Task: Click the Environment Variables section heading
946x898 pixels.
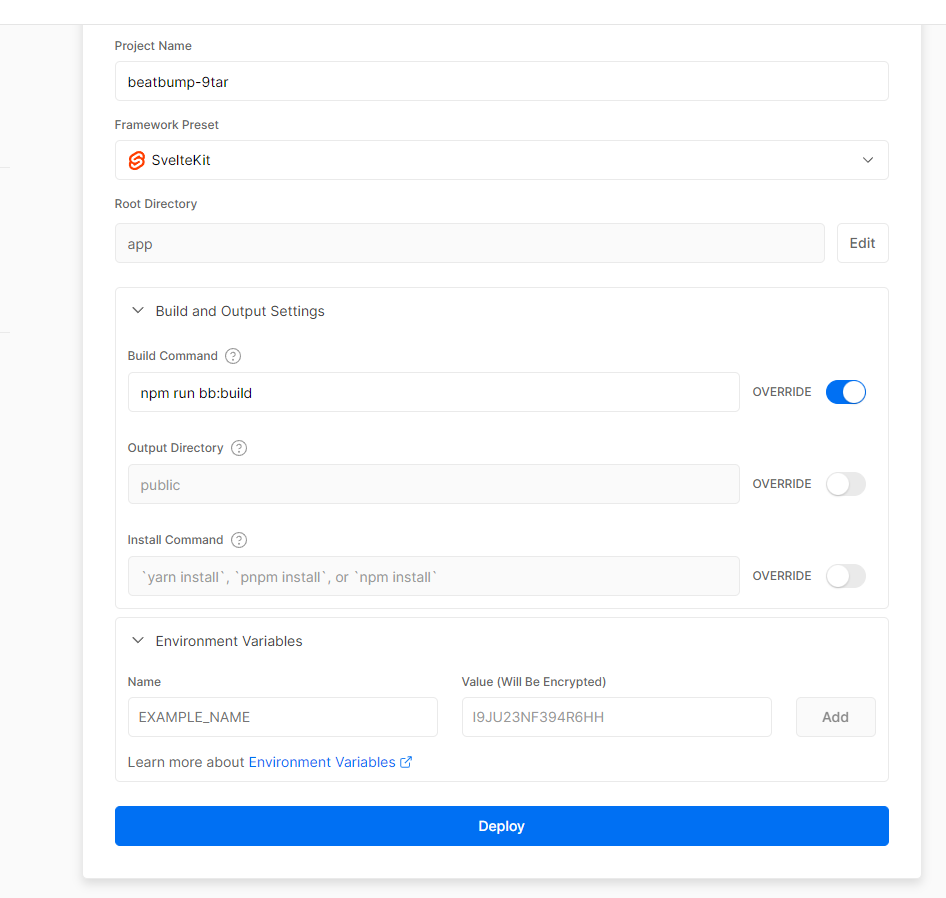Action: coord(229,641)
